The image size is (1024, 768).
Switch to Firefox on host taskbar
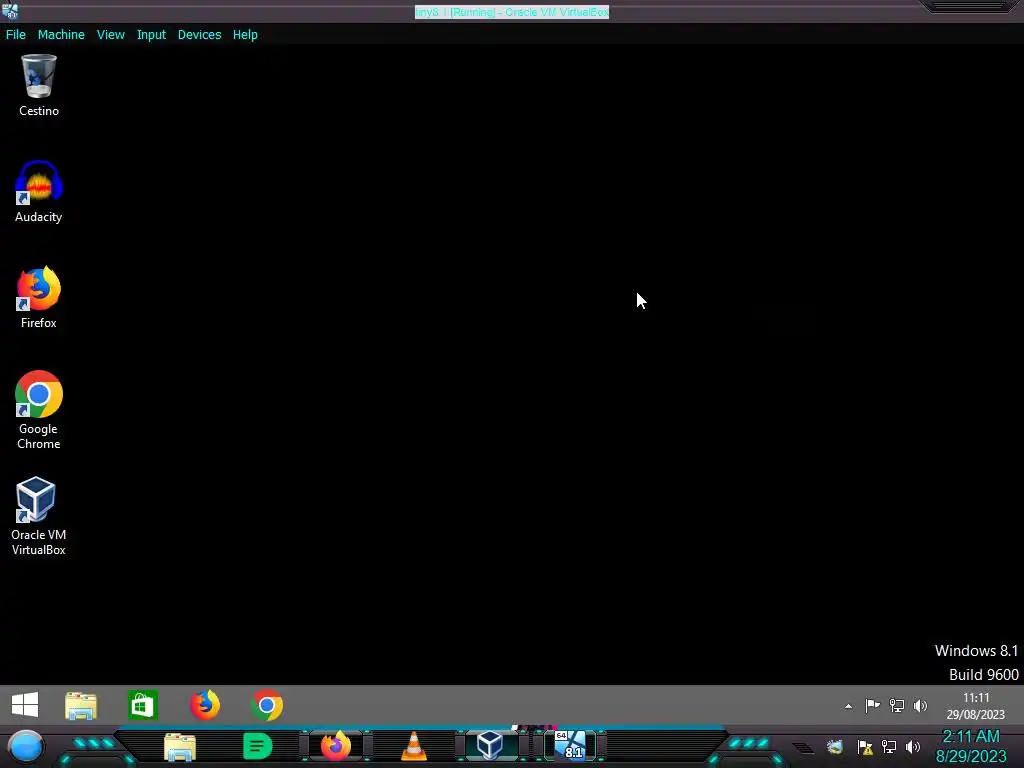(336, 746)
